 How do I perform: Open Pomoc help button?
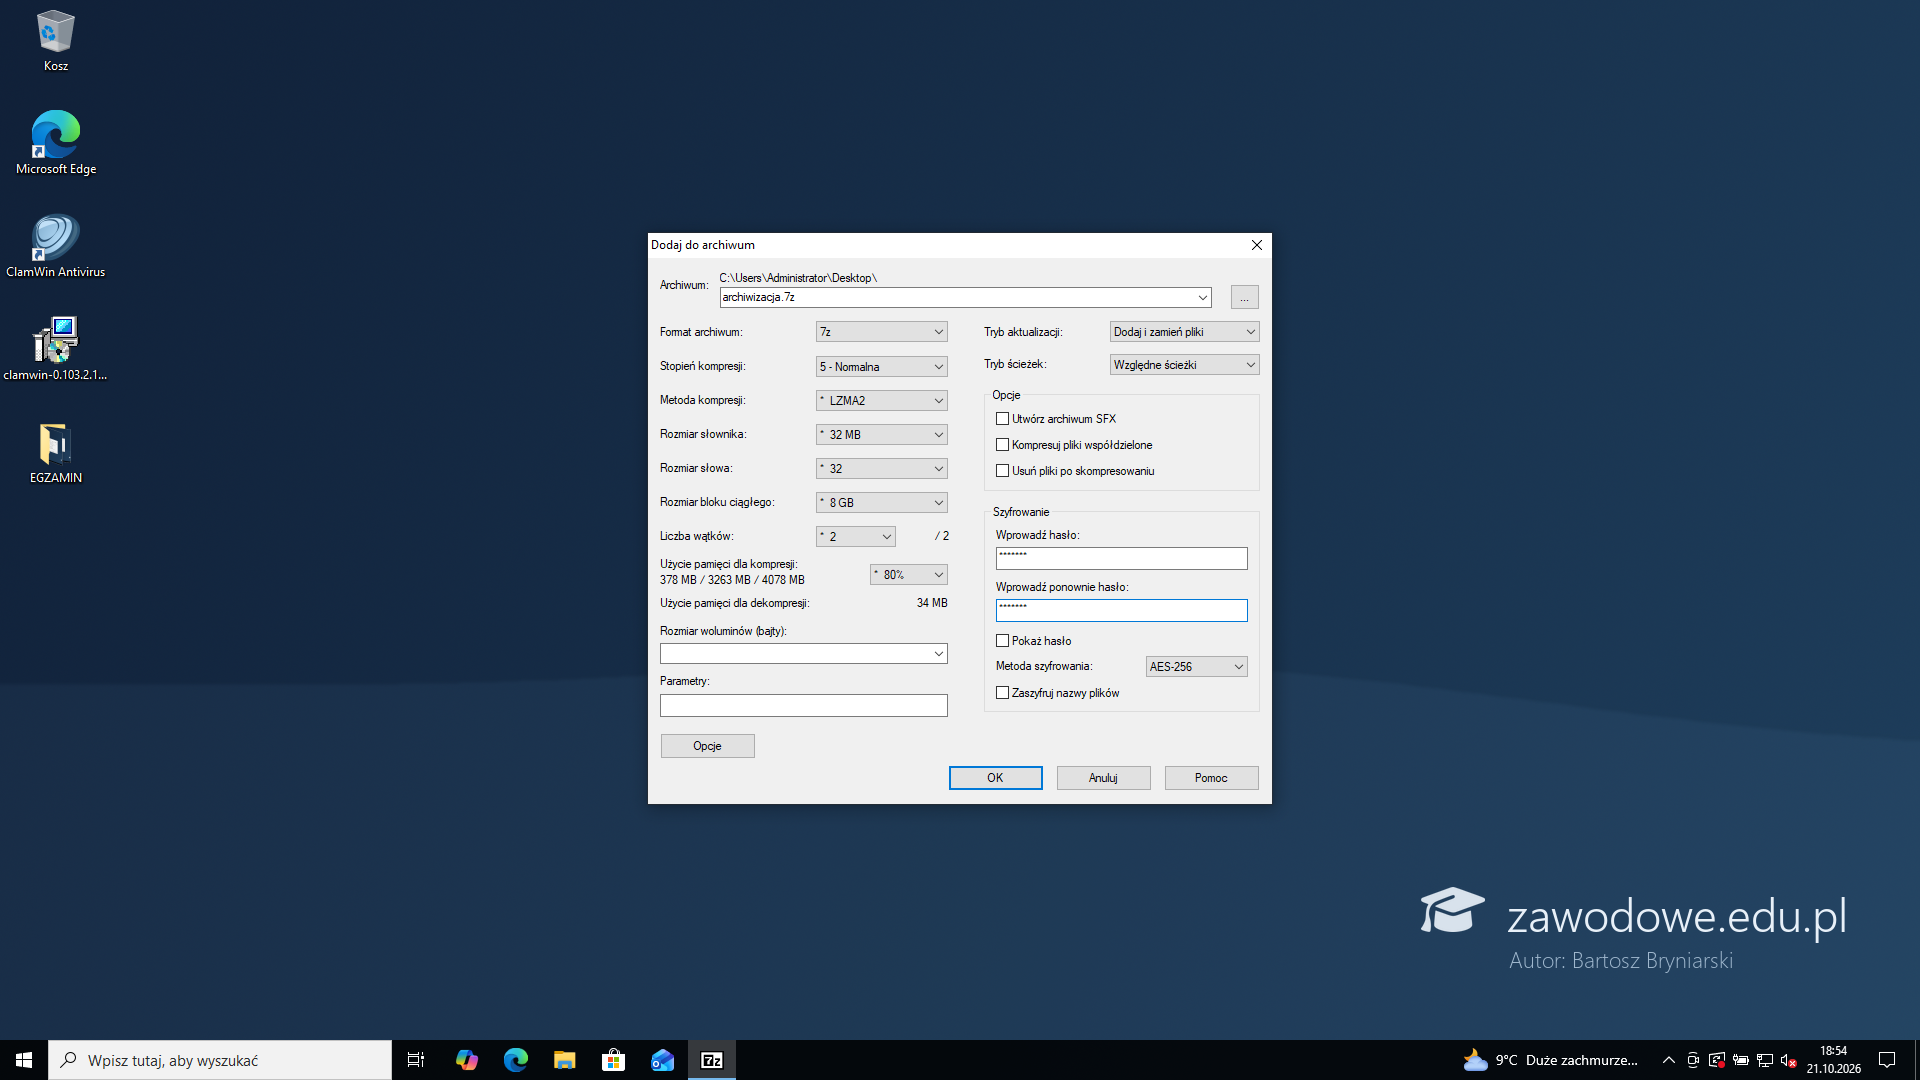pos(1211,778)
